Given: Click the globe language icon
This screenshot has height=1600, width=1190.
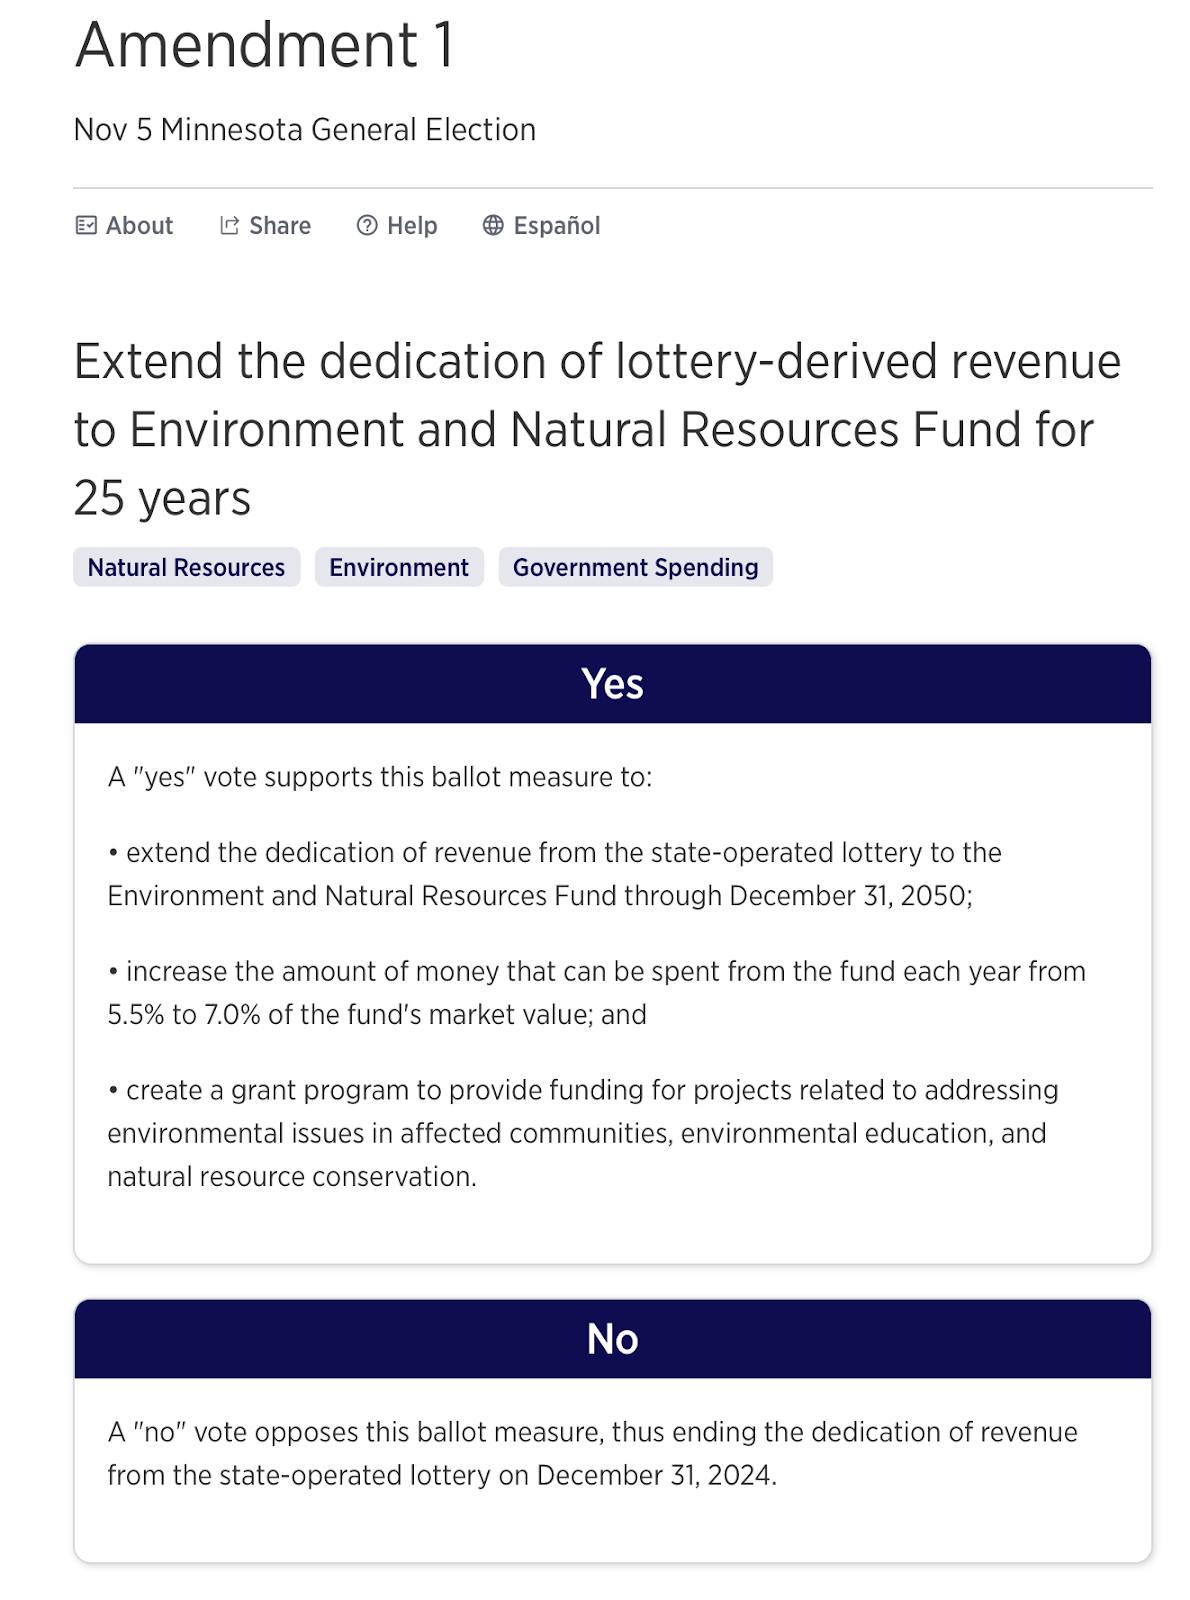Looking at the screenshot, I should pos(493,226).
